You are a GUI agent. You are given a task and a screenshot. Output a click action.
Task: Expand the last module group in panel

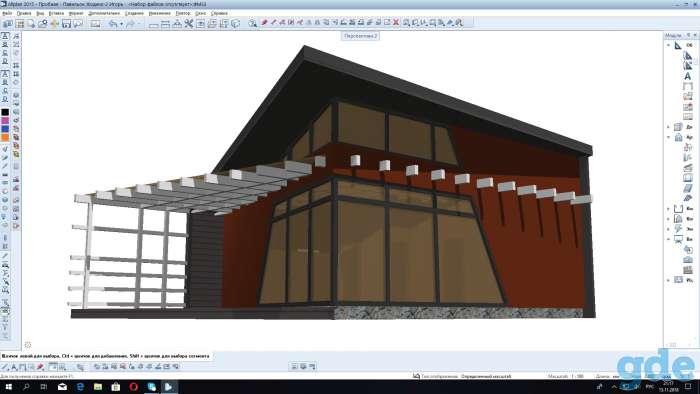click(668, 280)
